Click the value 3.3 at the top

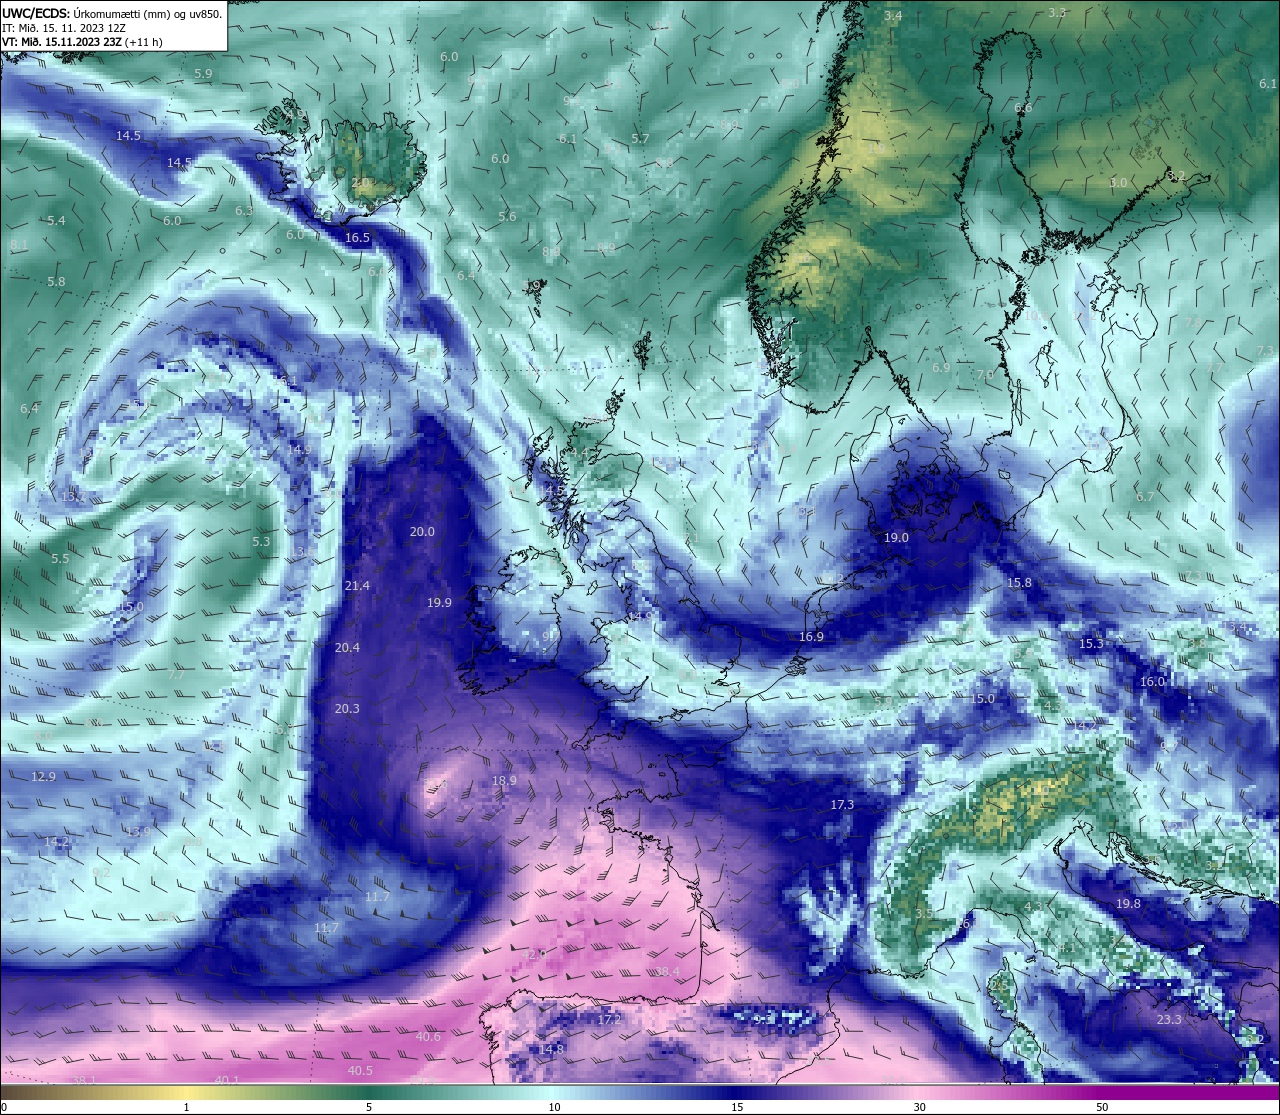coord(1057,12)
